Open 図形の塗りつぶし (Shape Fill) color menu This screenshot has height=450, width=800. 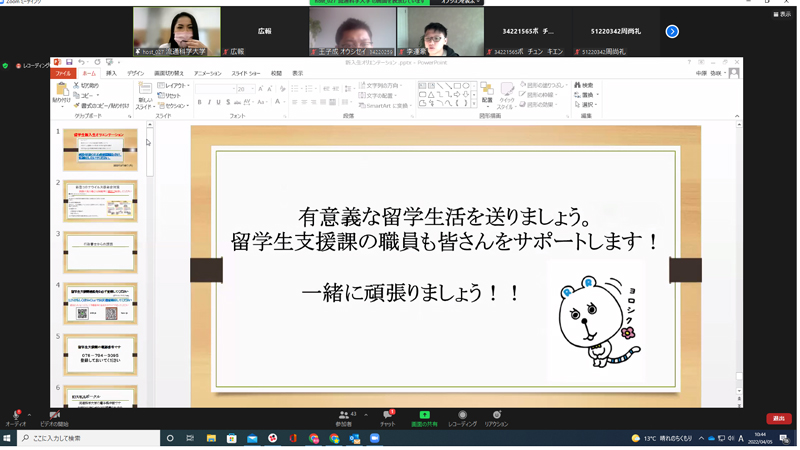(x=544, y=85)
